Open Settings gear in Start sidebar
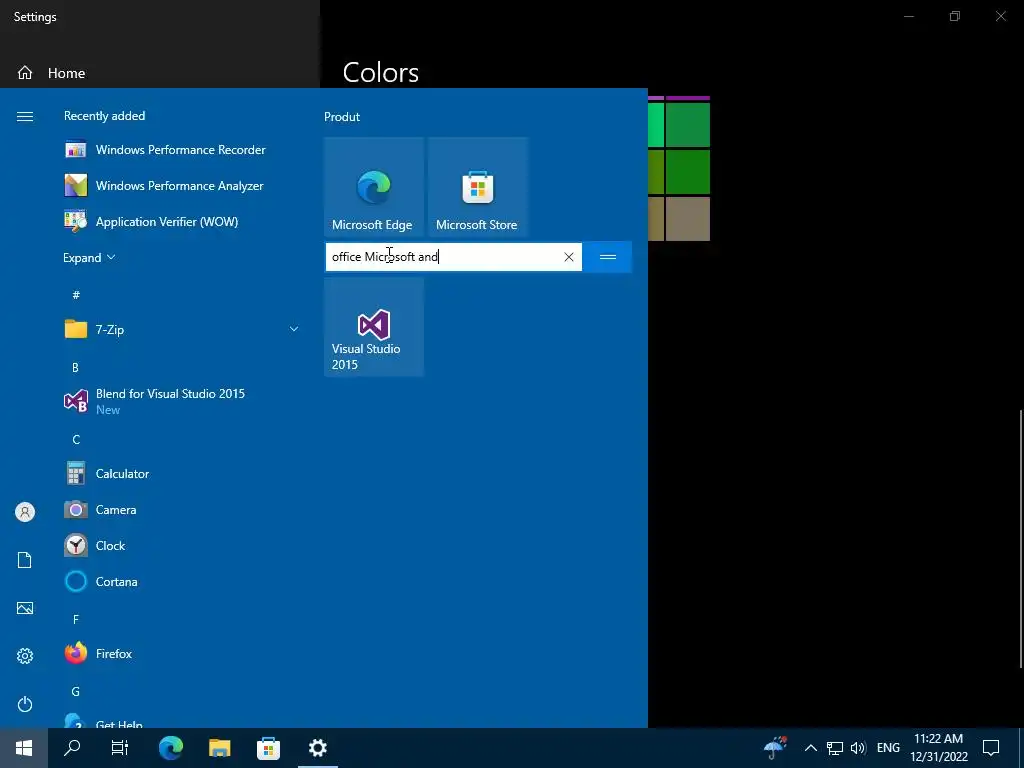The image size is (1024, 768). [x=25, y=656]
